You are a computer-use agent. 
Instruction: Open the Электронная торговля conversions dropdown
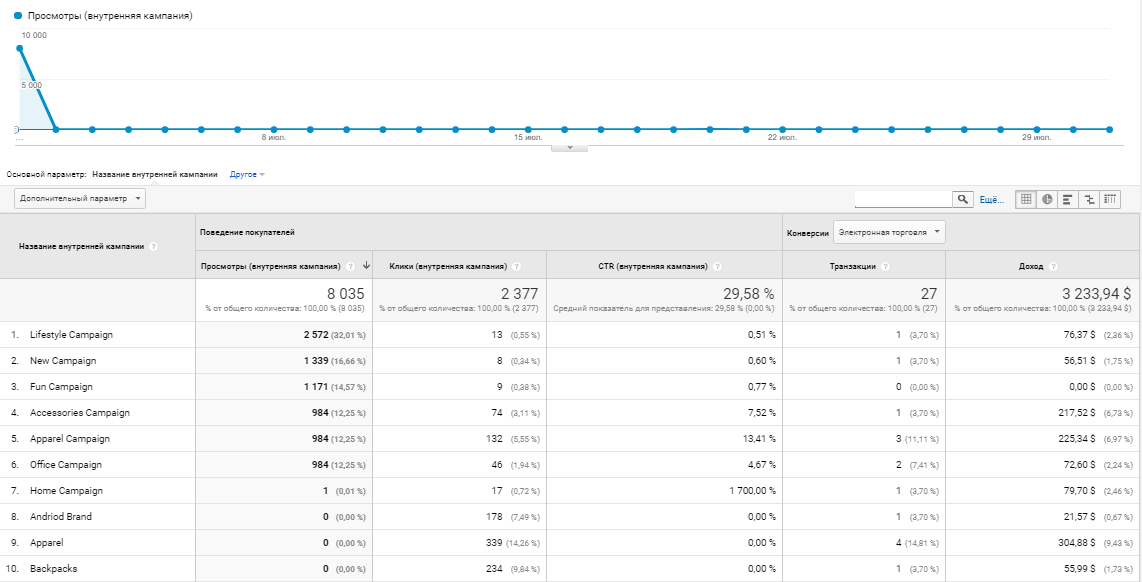point(890,233)
